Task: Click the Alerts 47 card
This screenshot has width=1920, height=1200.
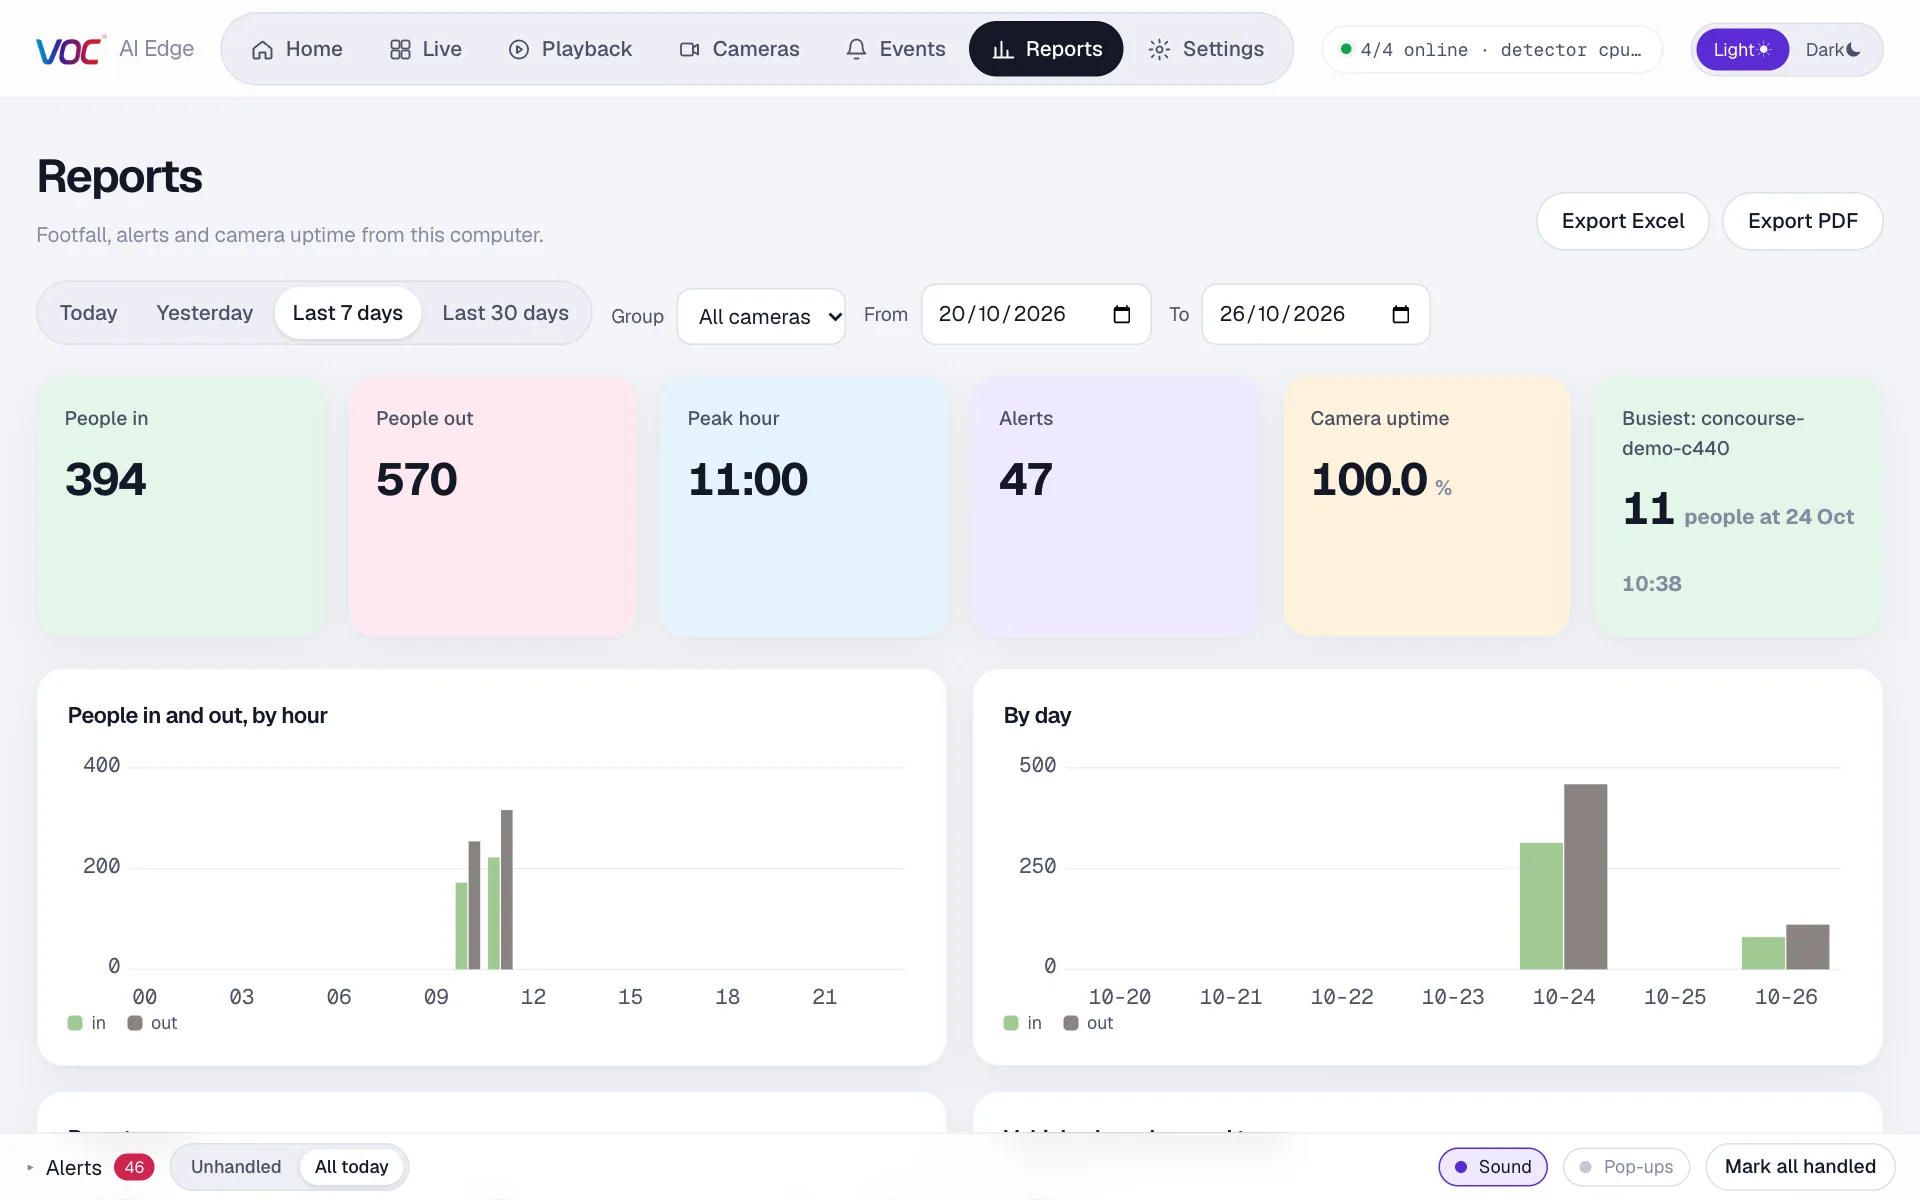Action: coord(1115,507)
